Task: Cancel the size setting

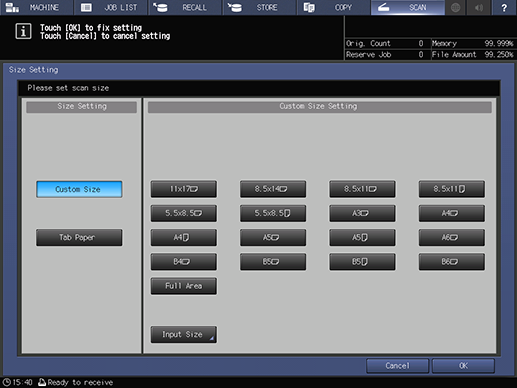Action: click(x=397, y=366)
